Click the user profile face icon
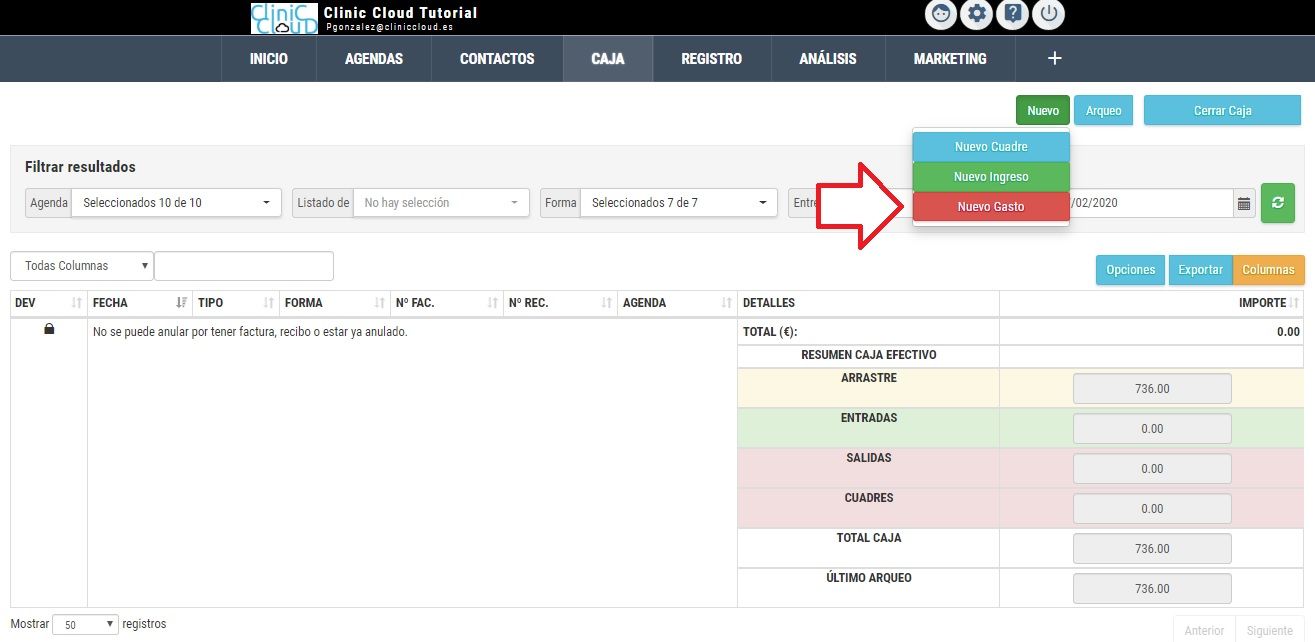Screen dimensions: 1315x642 (x=941, y=15)
